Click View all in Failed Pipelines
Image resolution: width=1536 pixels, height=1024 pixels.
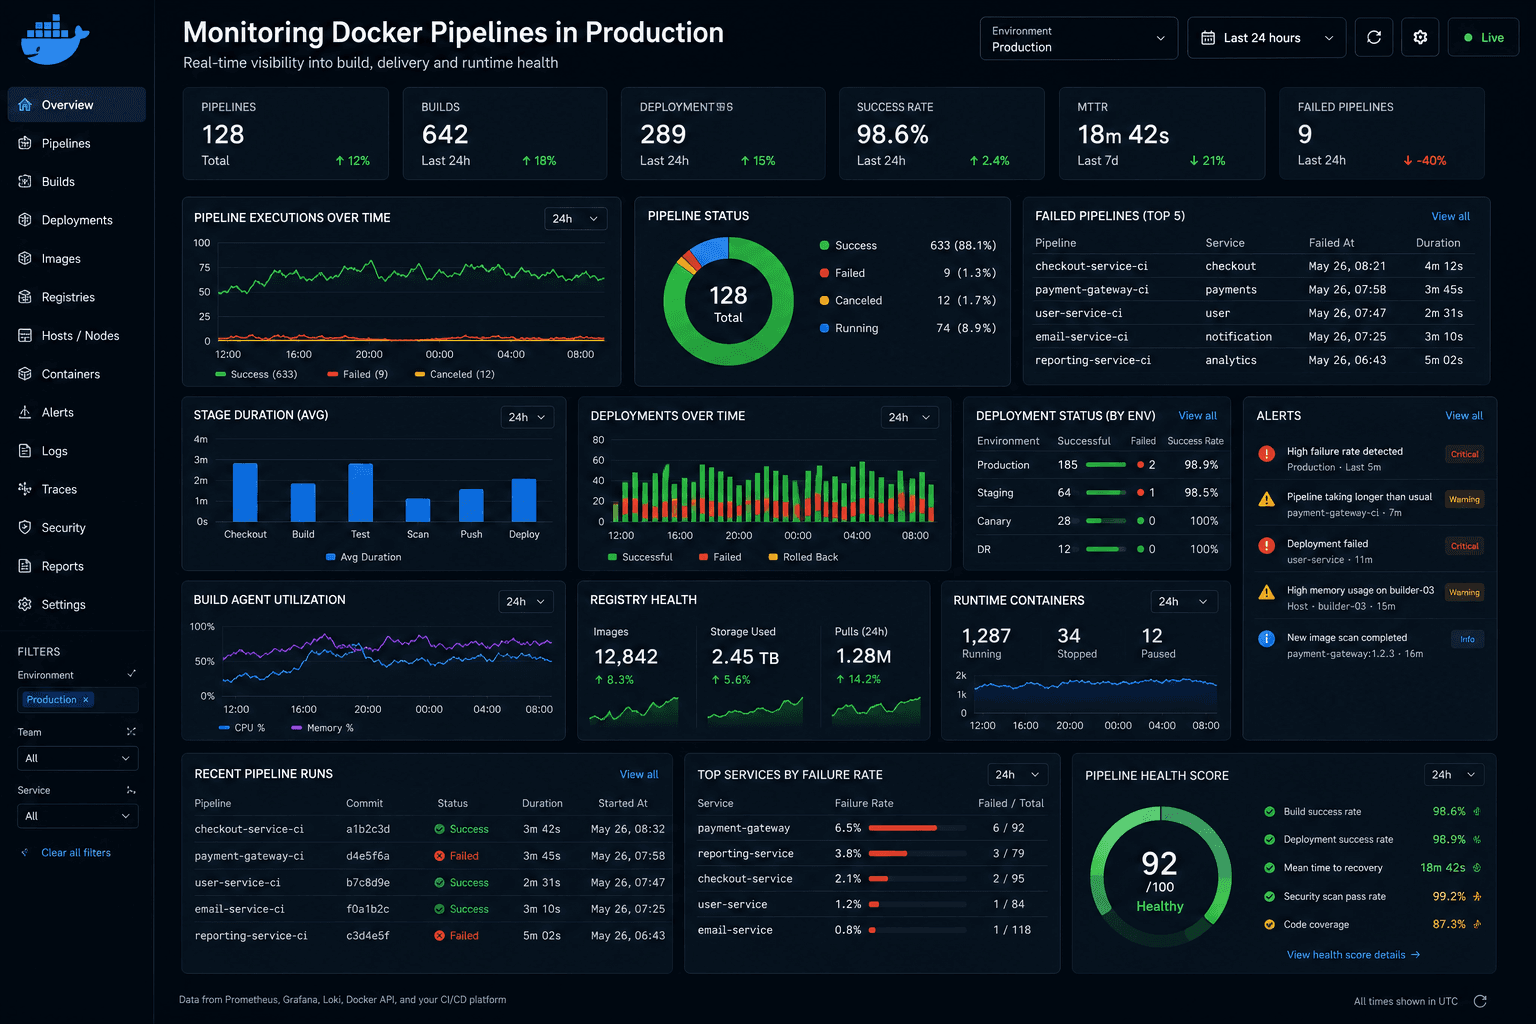coord(1450,216)
